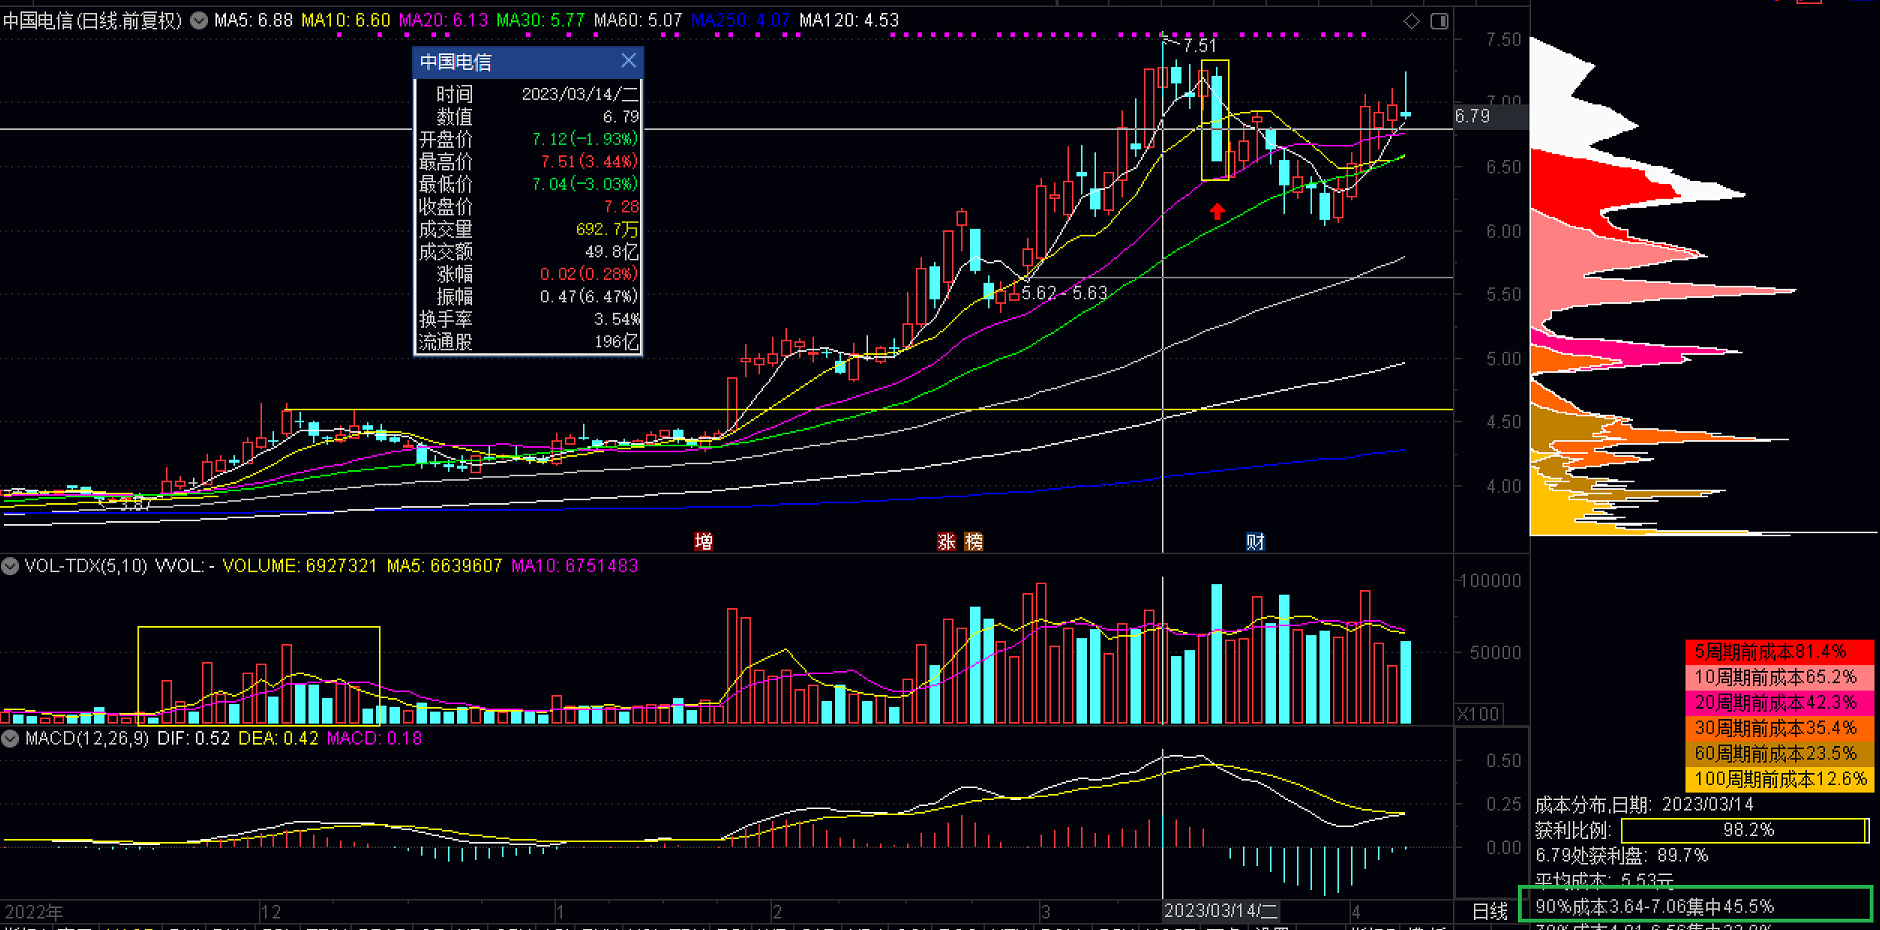This screenshot has height=930, width=1880.
Task: Open the MACD indicator dropdown arrow
Action: coord(10,739)
